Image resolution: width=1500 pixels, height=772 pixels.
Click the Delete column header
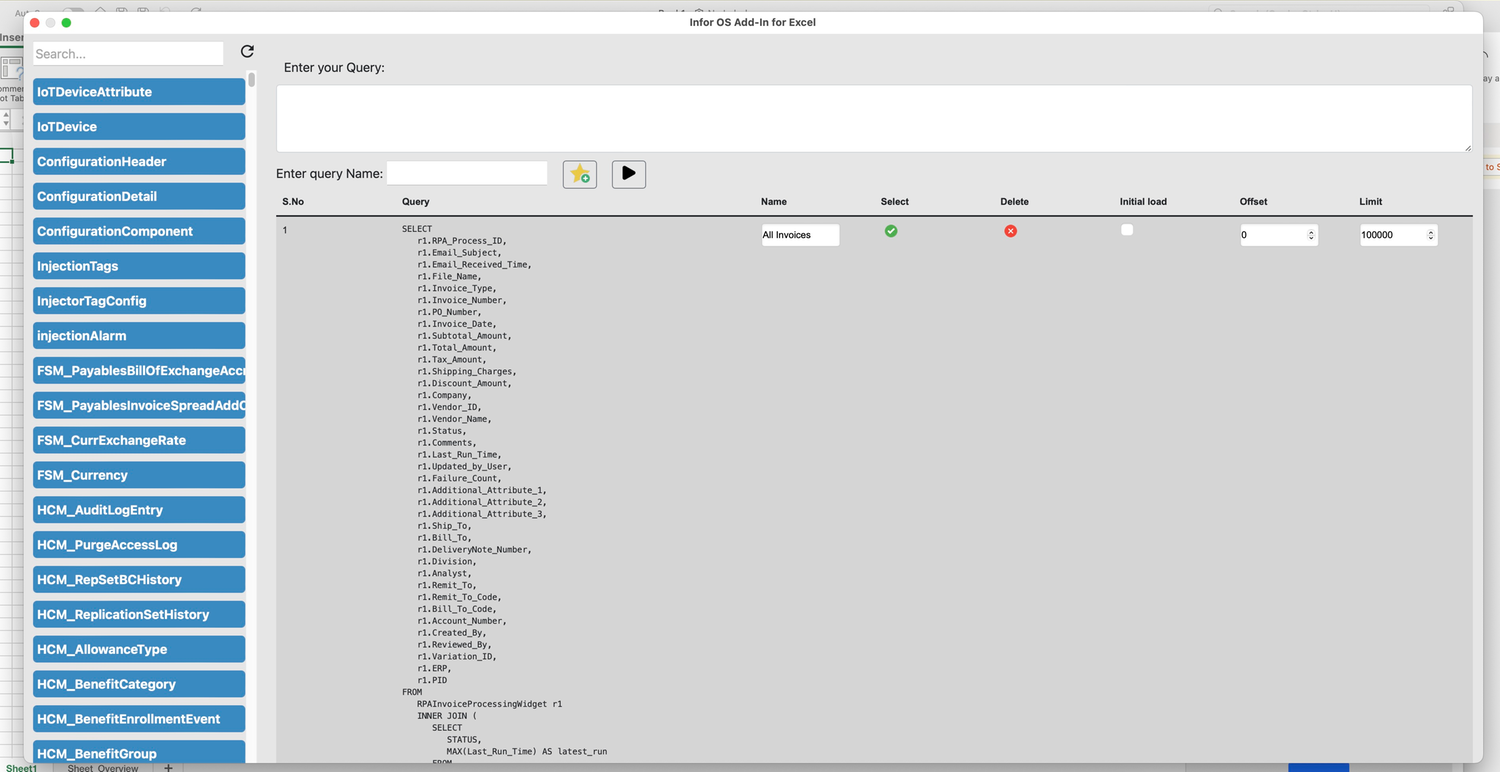point(1014,202)
